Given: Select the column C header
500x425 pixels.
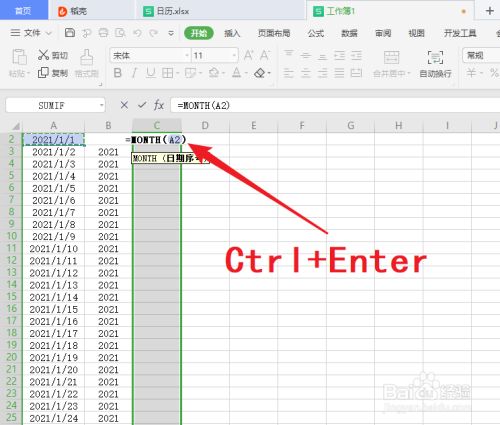Looking at the screenshot, I should (157, 126).
